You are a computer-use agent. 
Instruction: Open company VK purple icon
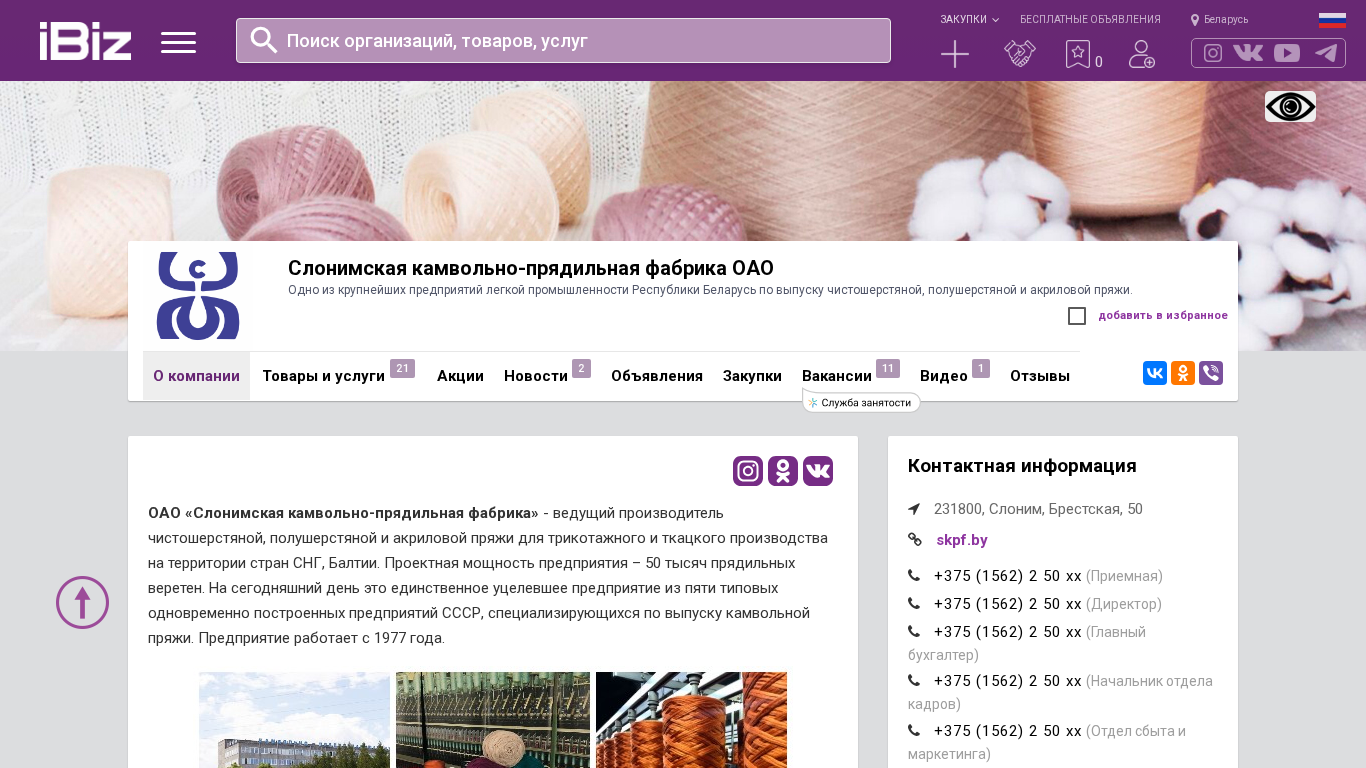[818, 471]
